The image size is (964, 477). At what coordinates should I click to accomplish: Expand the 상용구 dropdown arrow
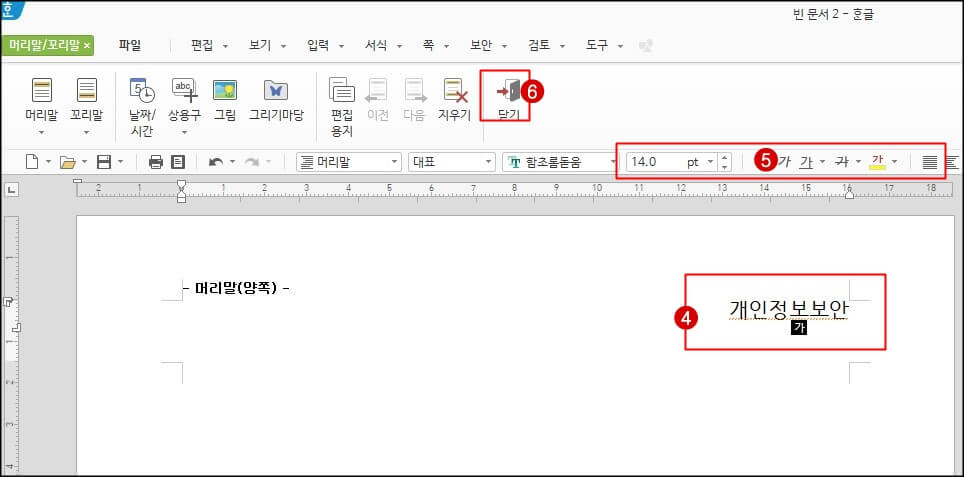184,132
